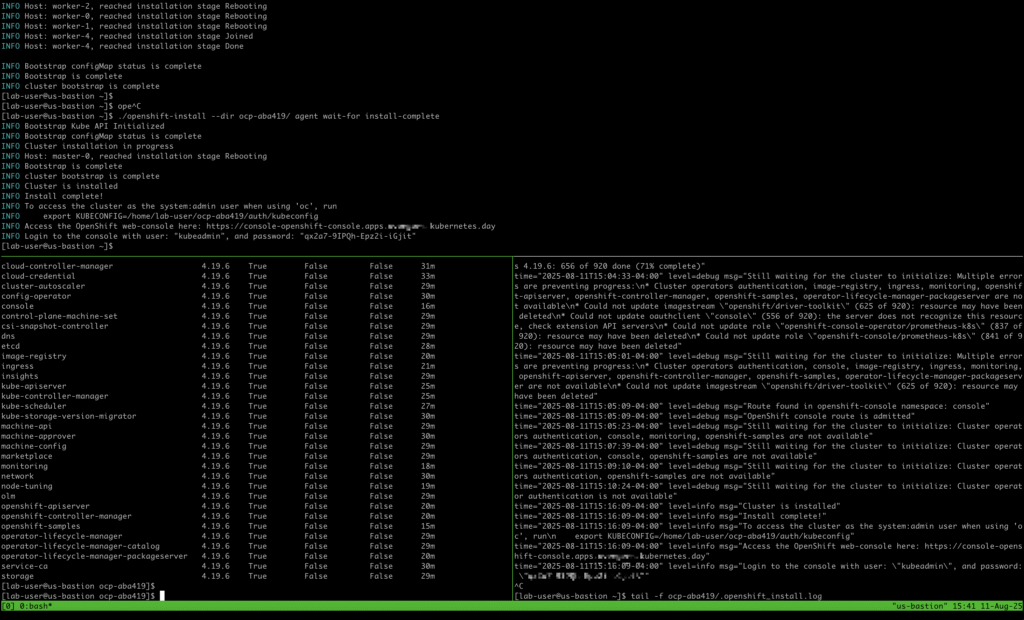Click the 15:41 clock in the tmux status bar
The width and height of the screenshot is (1024, 620).
963,606
